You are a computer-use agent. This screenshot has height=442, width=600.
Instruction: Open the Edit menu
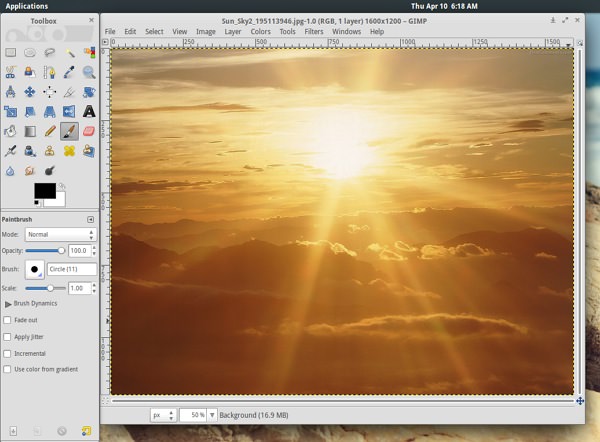130,32
